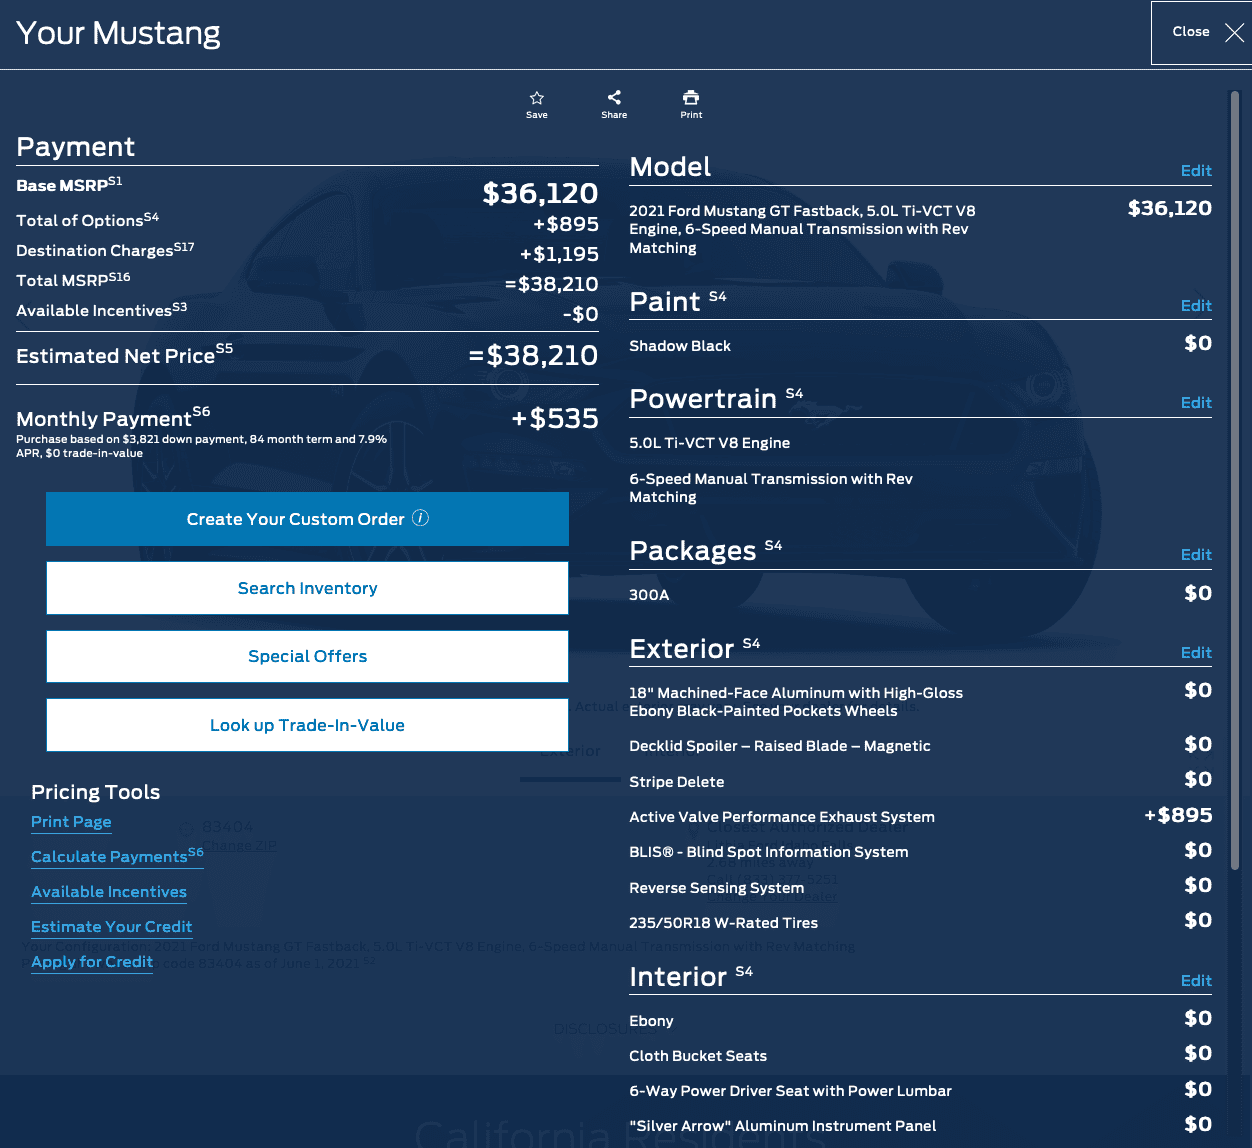Click the Ebony interior entry
Image resolution: width=1252 pixels, height=1148 pixels.
651,1021
